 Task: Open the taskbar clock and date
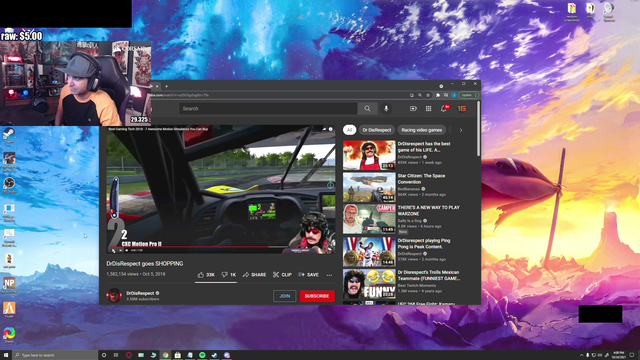[x=619, y=355]
